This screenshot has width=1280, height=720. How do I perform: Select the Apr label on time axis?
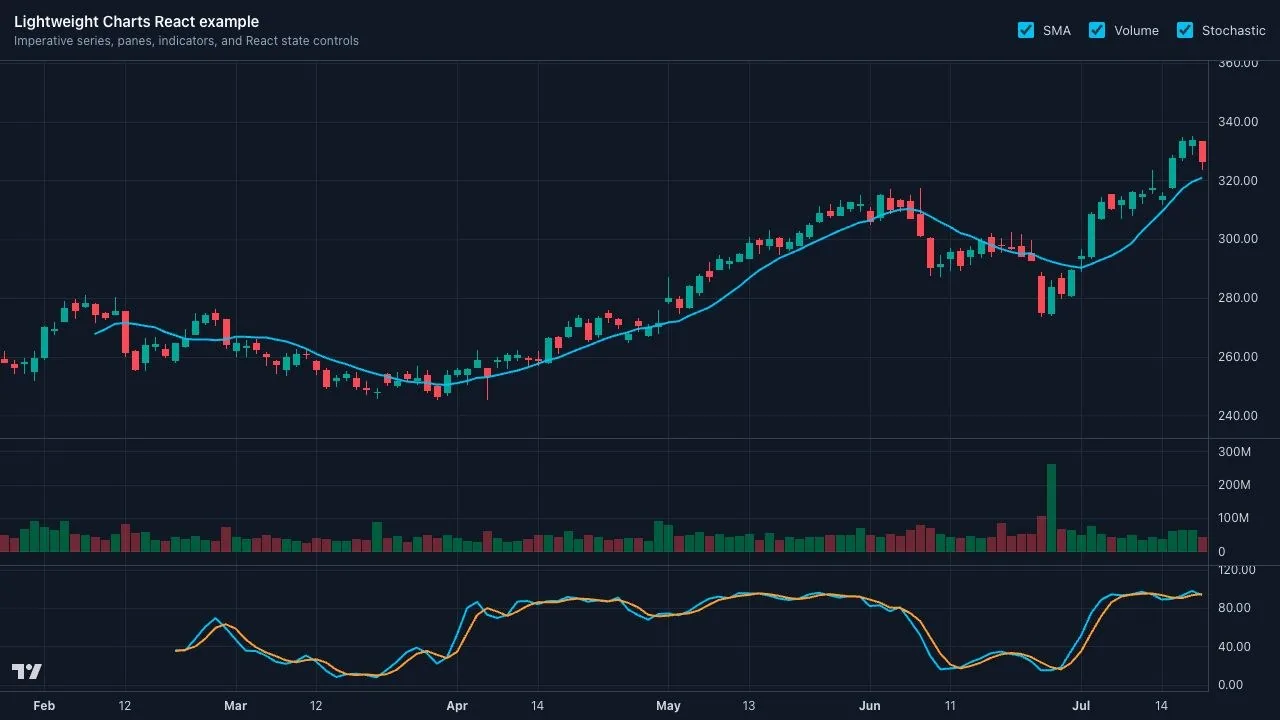tap(457, 706)
